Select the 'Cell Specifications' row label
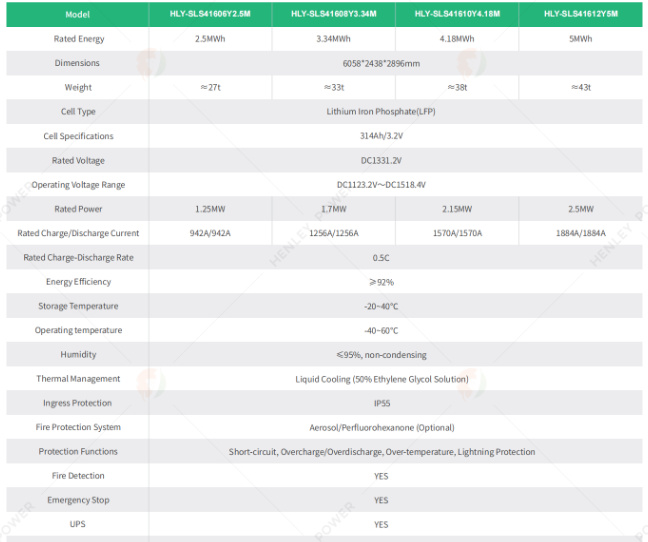 coord(78,136)
